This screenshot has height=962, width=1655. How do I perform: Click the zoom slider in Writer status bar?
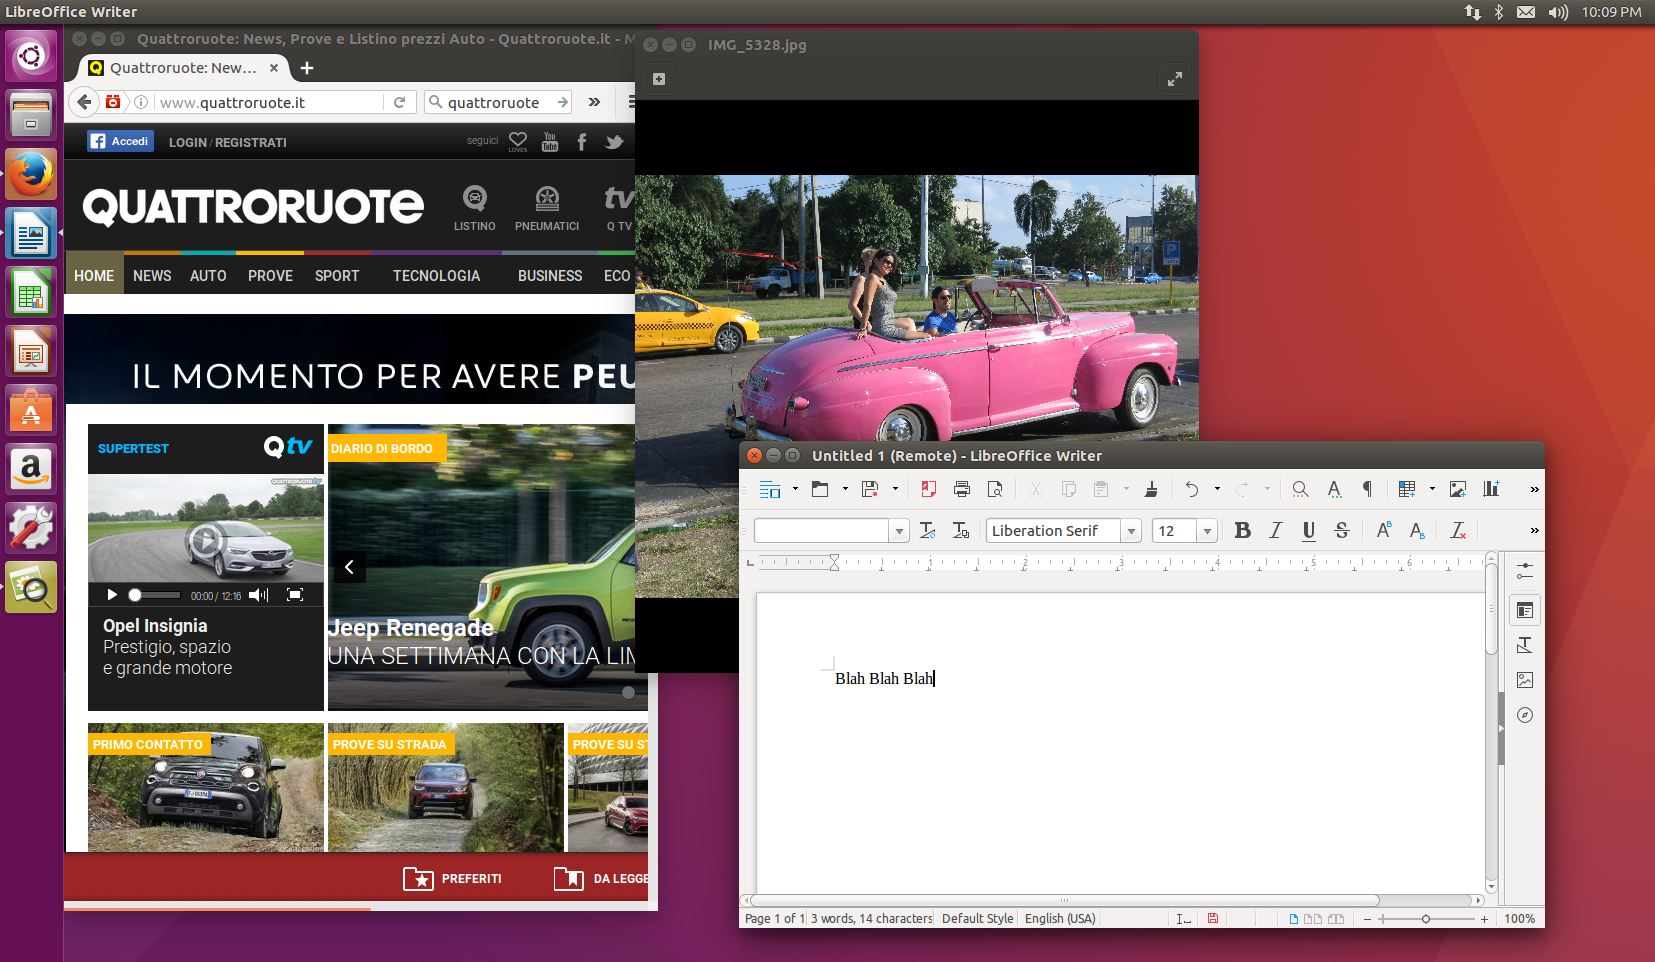click(x=1426, y=919)
